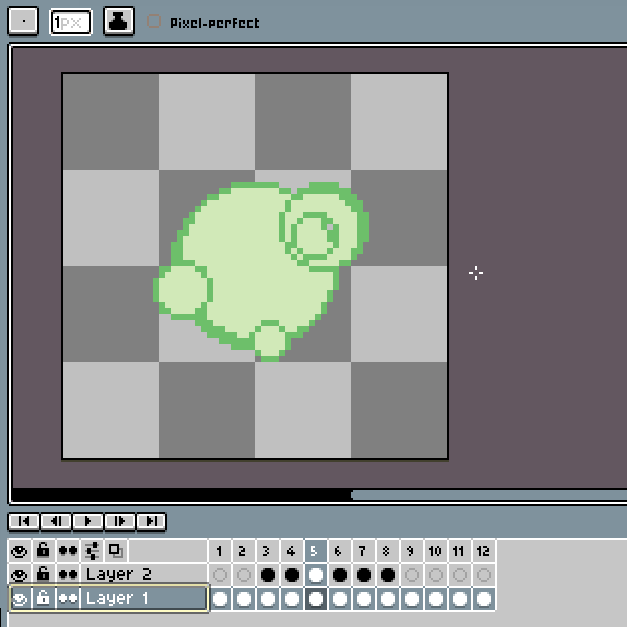The height and width of the screenshot is (627, 627).
Task: Select frame 11 header
Action: 459,551
